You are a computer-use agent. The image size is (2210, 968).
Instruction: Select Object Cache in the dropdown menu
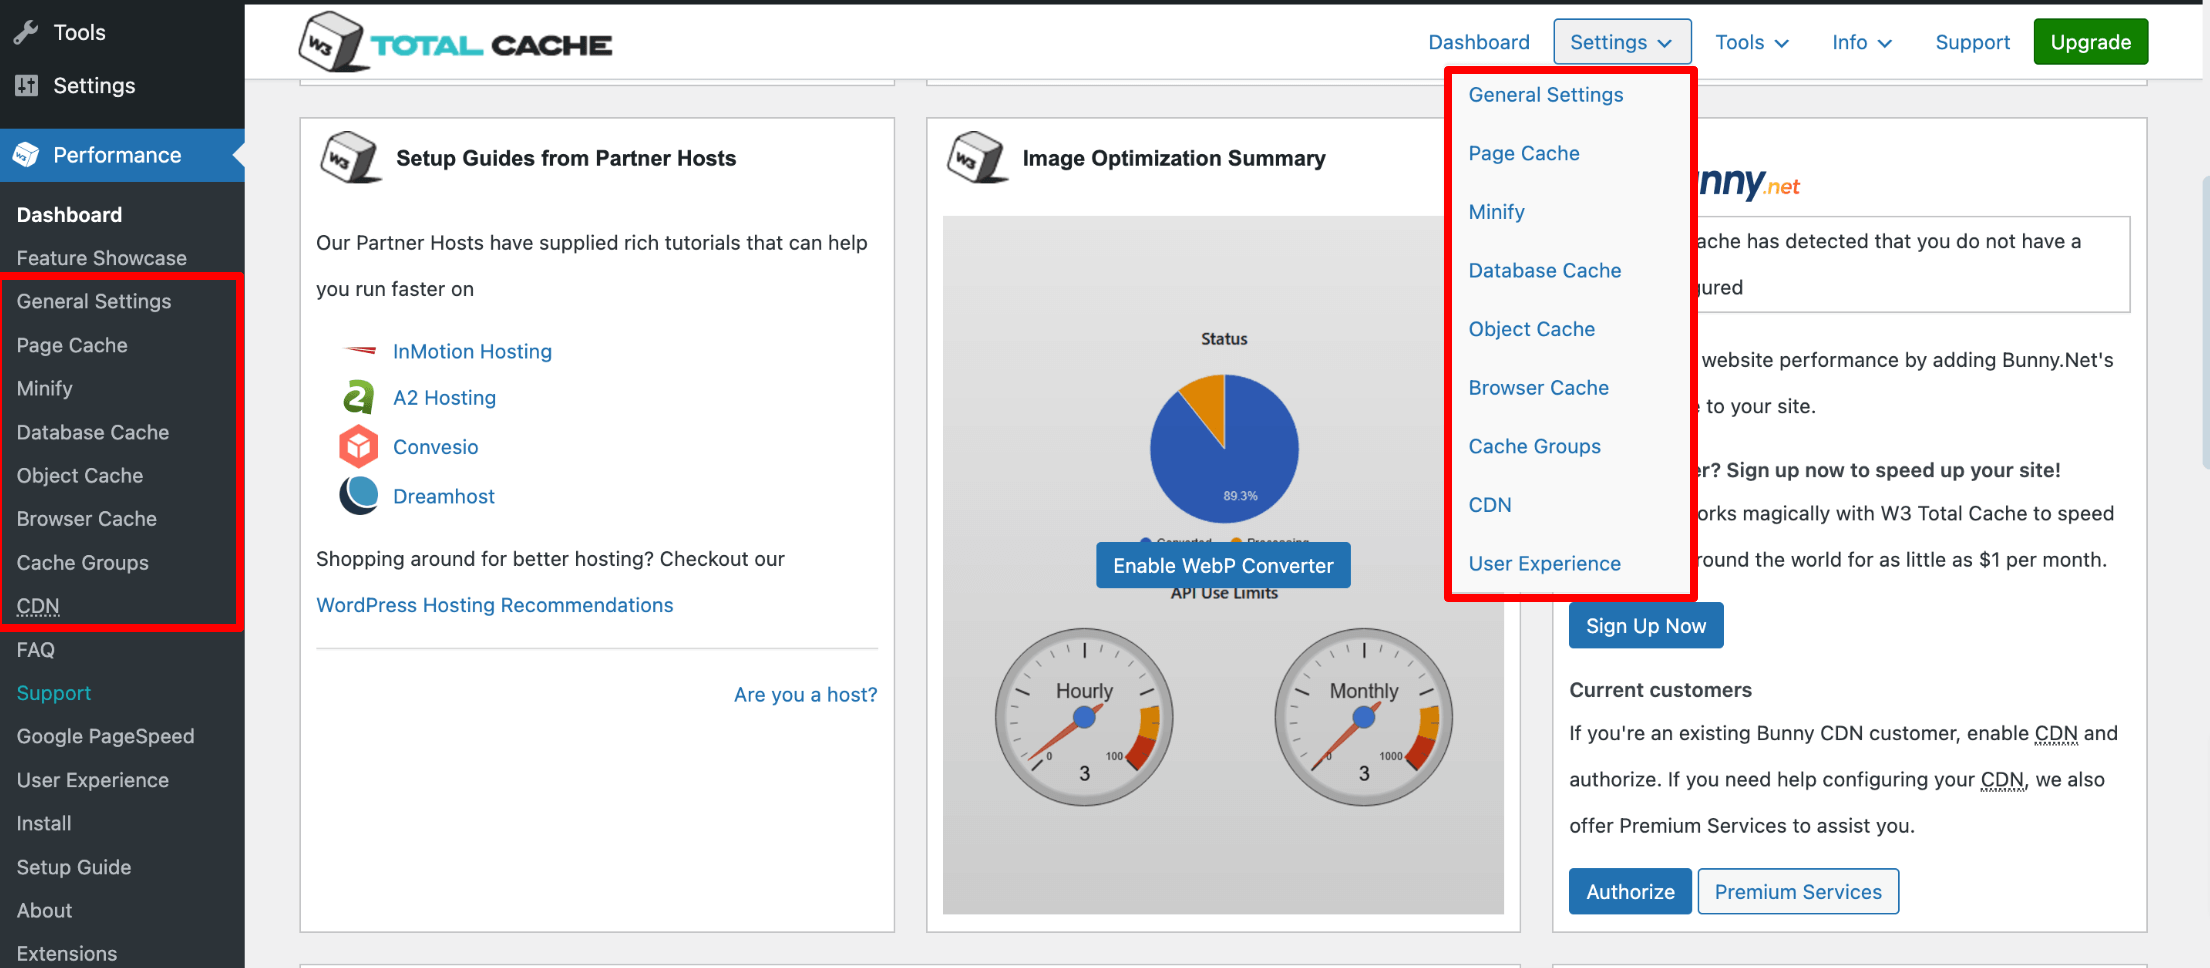[x=1532, y=329]
